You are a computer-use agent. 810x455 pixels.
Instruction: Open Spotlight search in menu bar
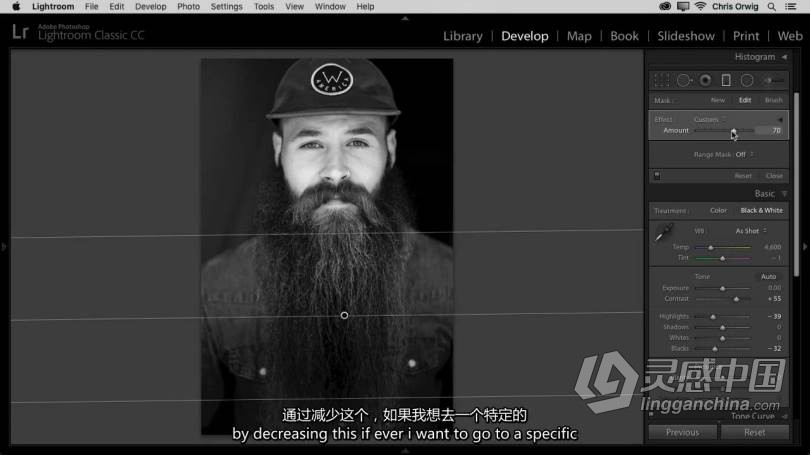tap(771, 7)
